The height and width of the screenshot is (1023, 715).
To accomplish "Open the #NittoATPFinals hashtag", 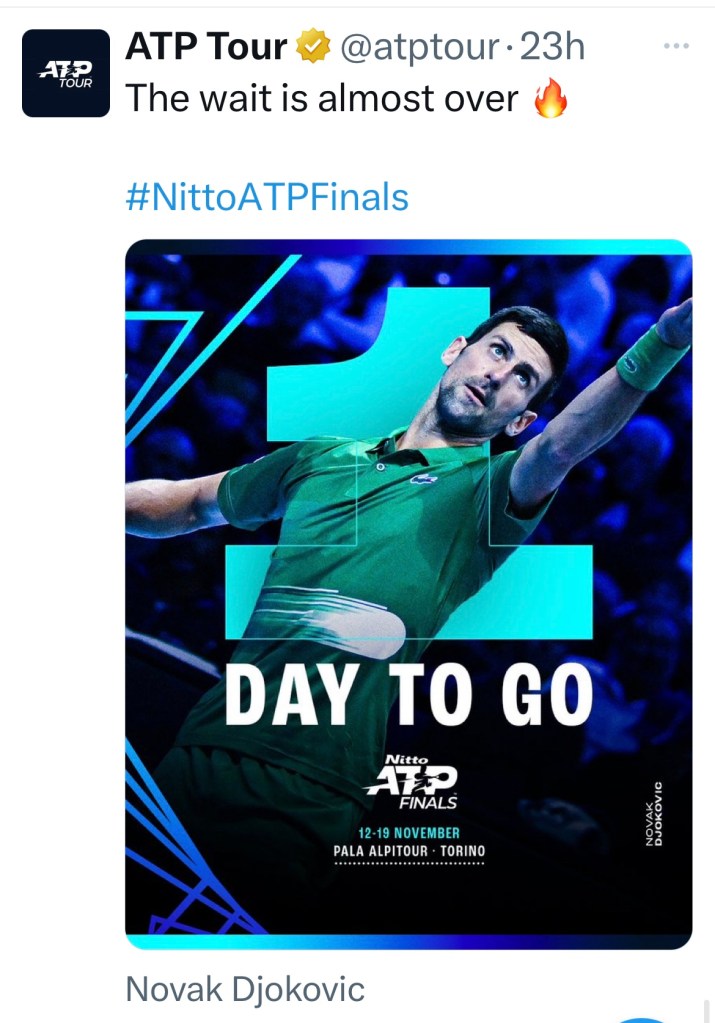I will tap(267, 197).
